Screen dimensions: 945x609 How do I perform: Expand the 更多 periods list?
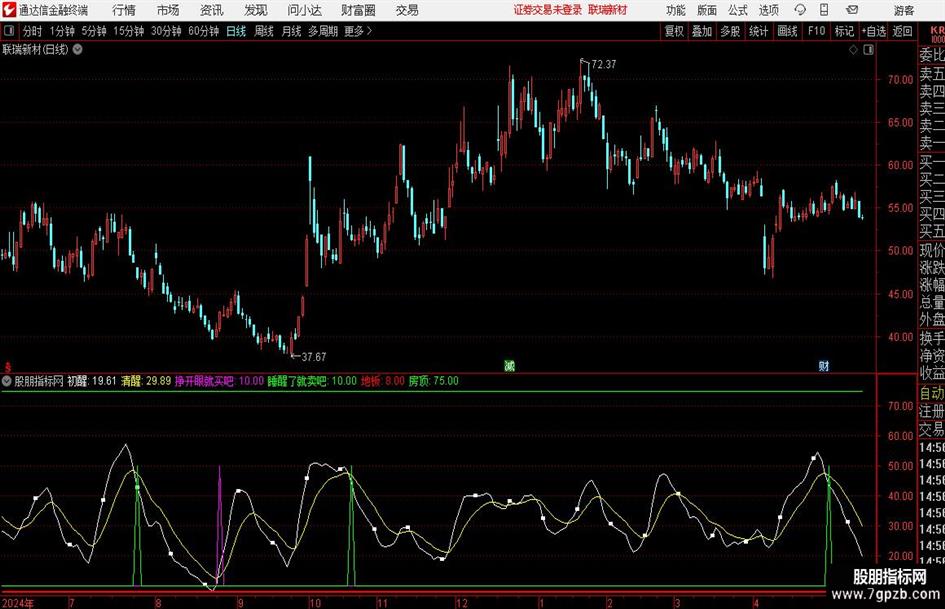[x=357, y=31]
